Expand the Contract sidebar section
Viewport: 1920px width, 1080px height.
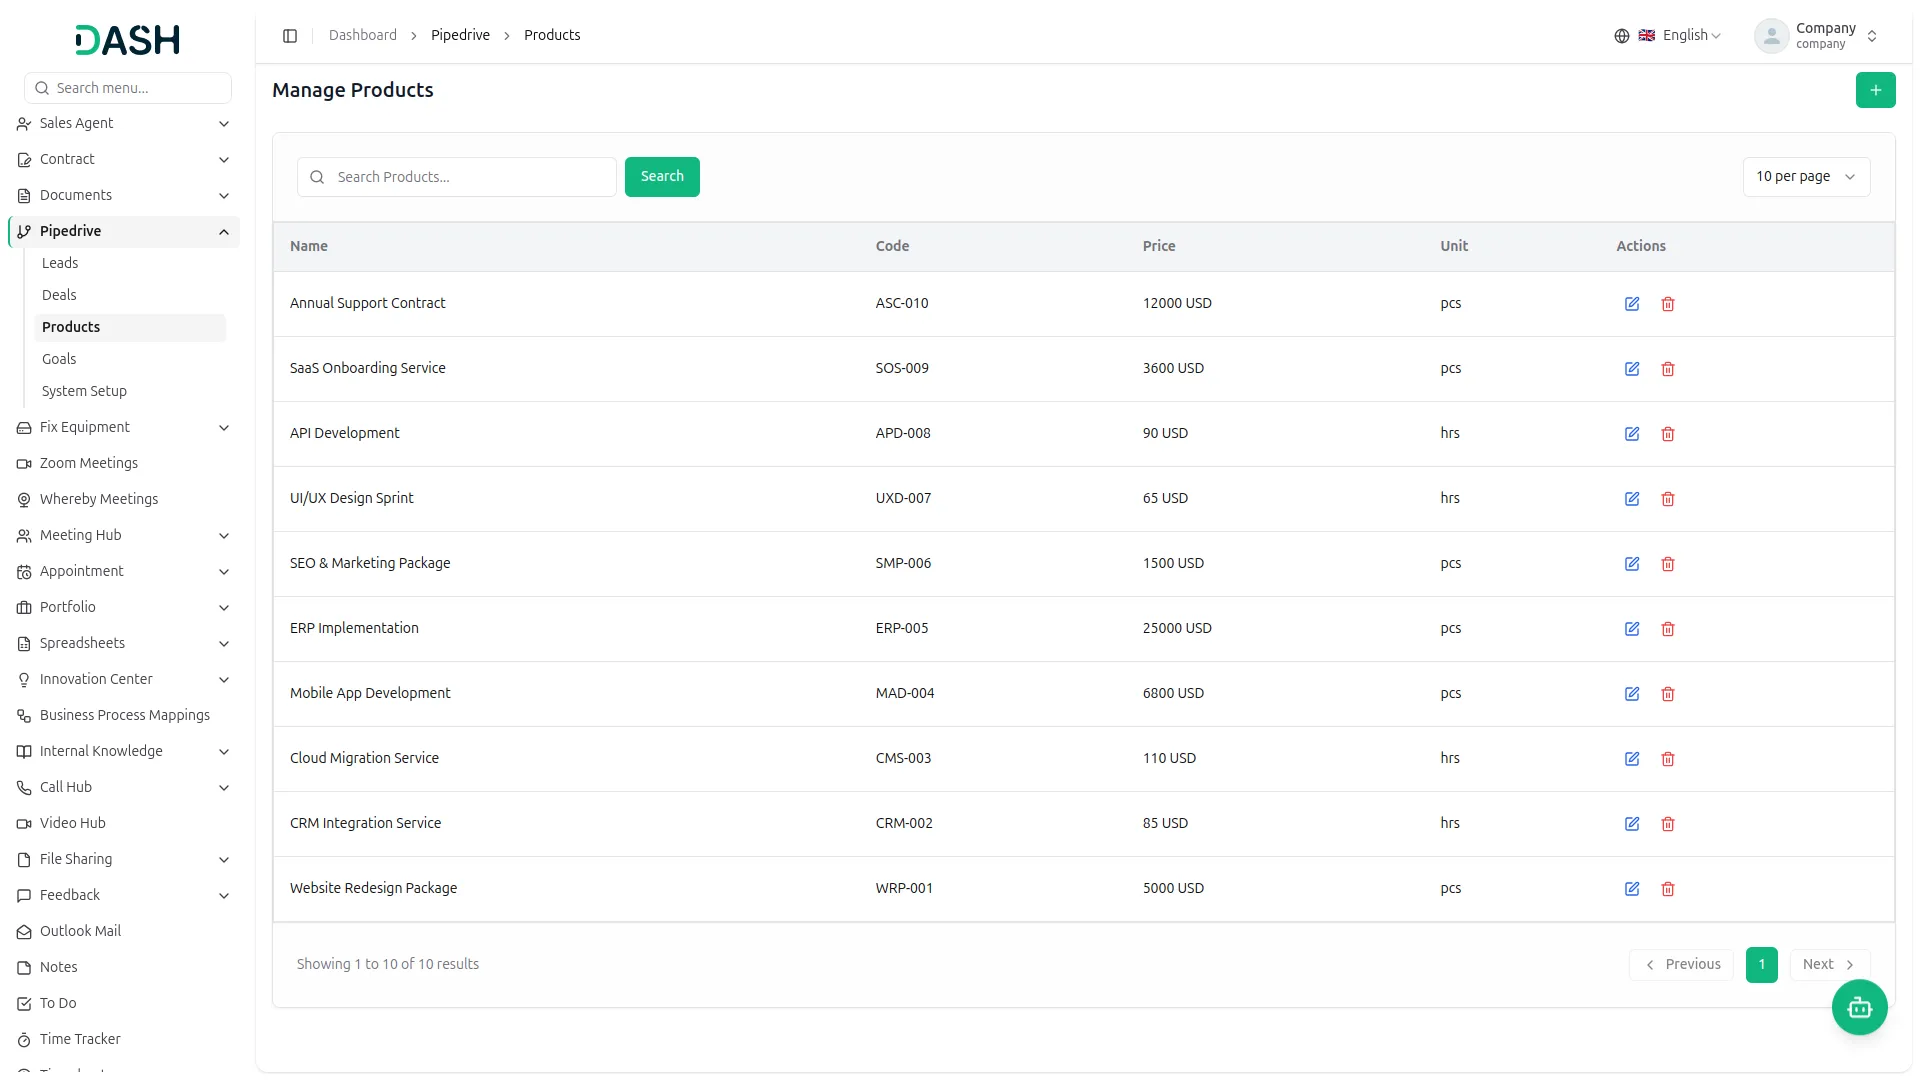coord(124,159)
